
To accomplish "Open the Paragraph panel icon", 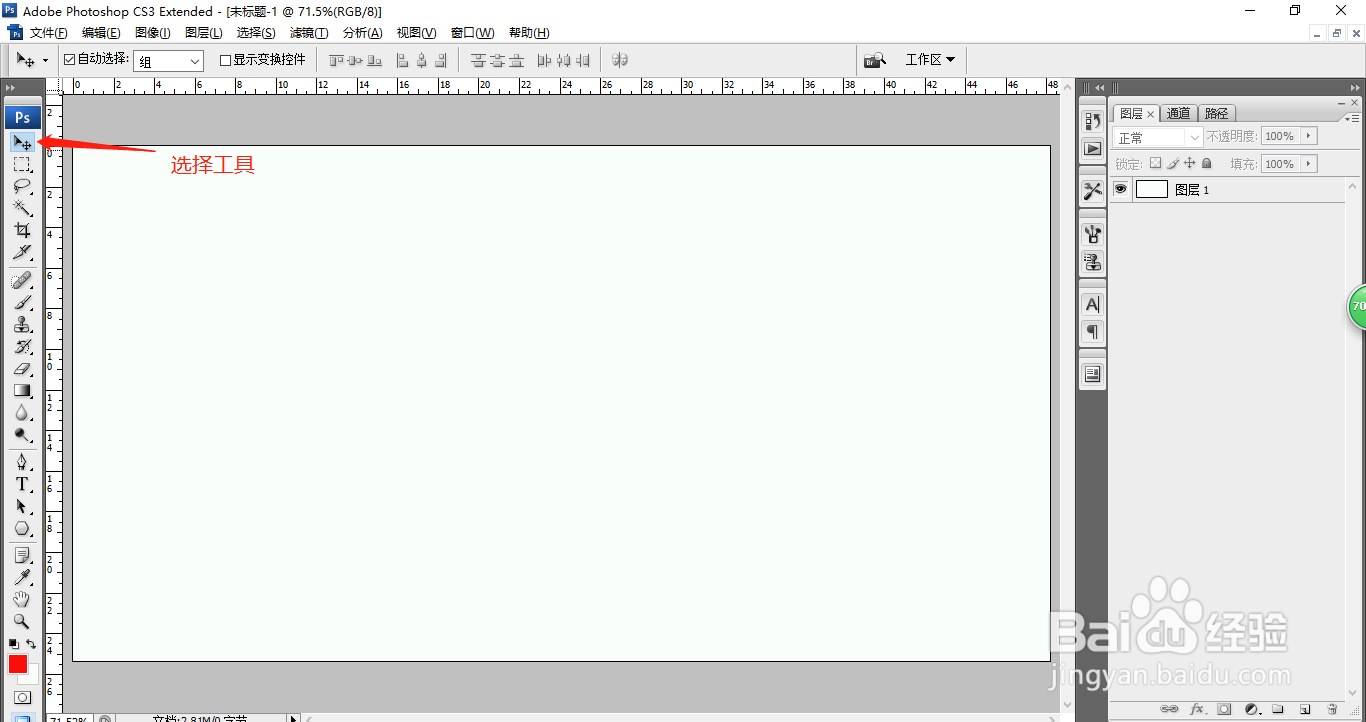I will [1093, 331].
